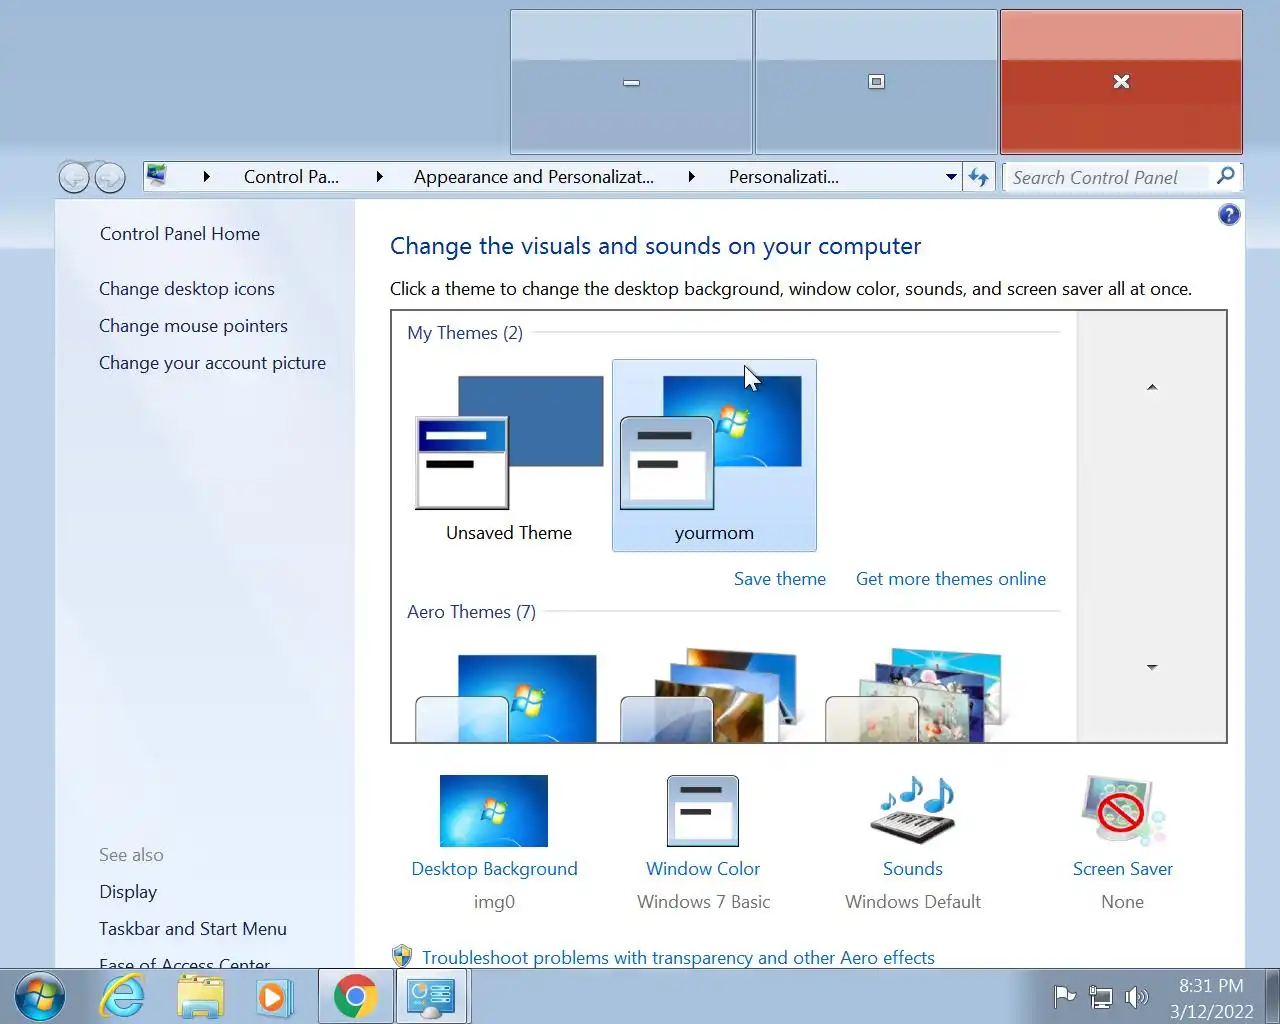The width and height of the screenshot is (1280, 1024).
Task: Click the shield icon beside Troubleshoot link
Action: pyautogui.click(x=402, y=957)
